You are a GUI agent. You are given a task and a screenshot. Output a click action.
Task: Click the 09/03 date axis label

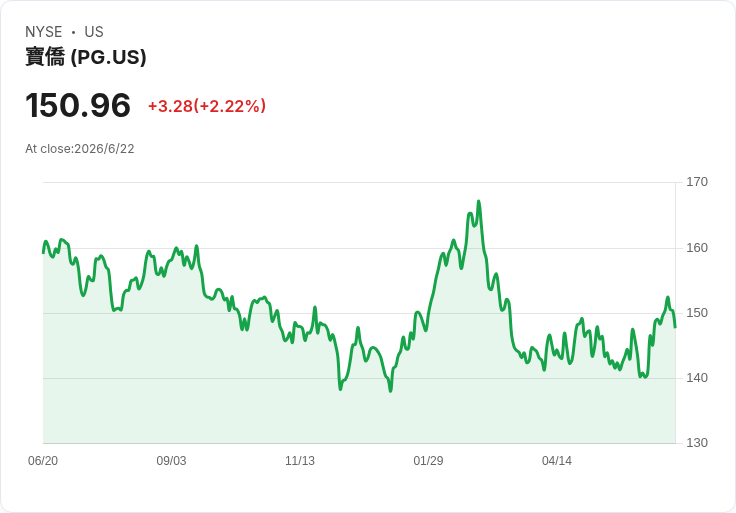pyautogui.click(x=171, y=461)
